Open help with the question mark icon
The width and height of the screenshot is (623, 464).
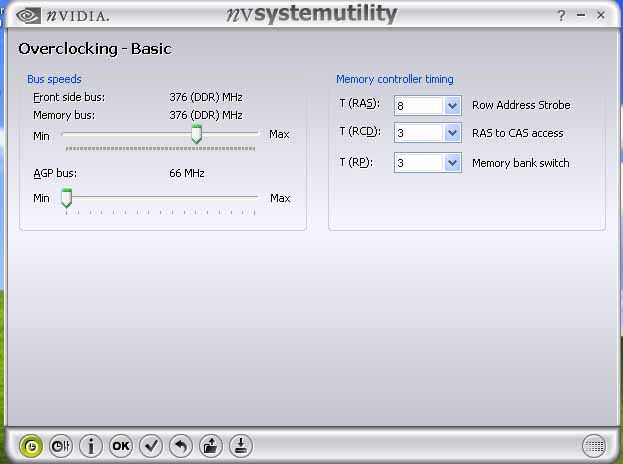coord(561,16)
